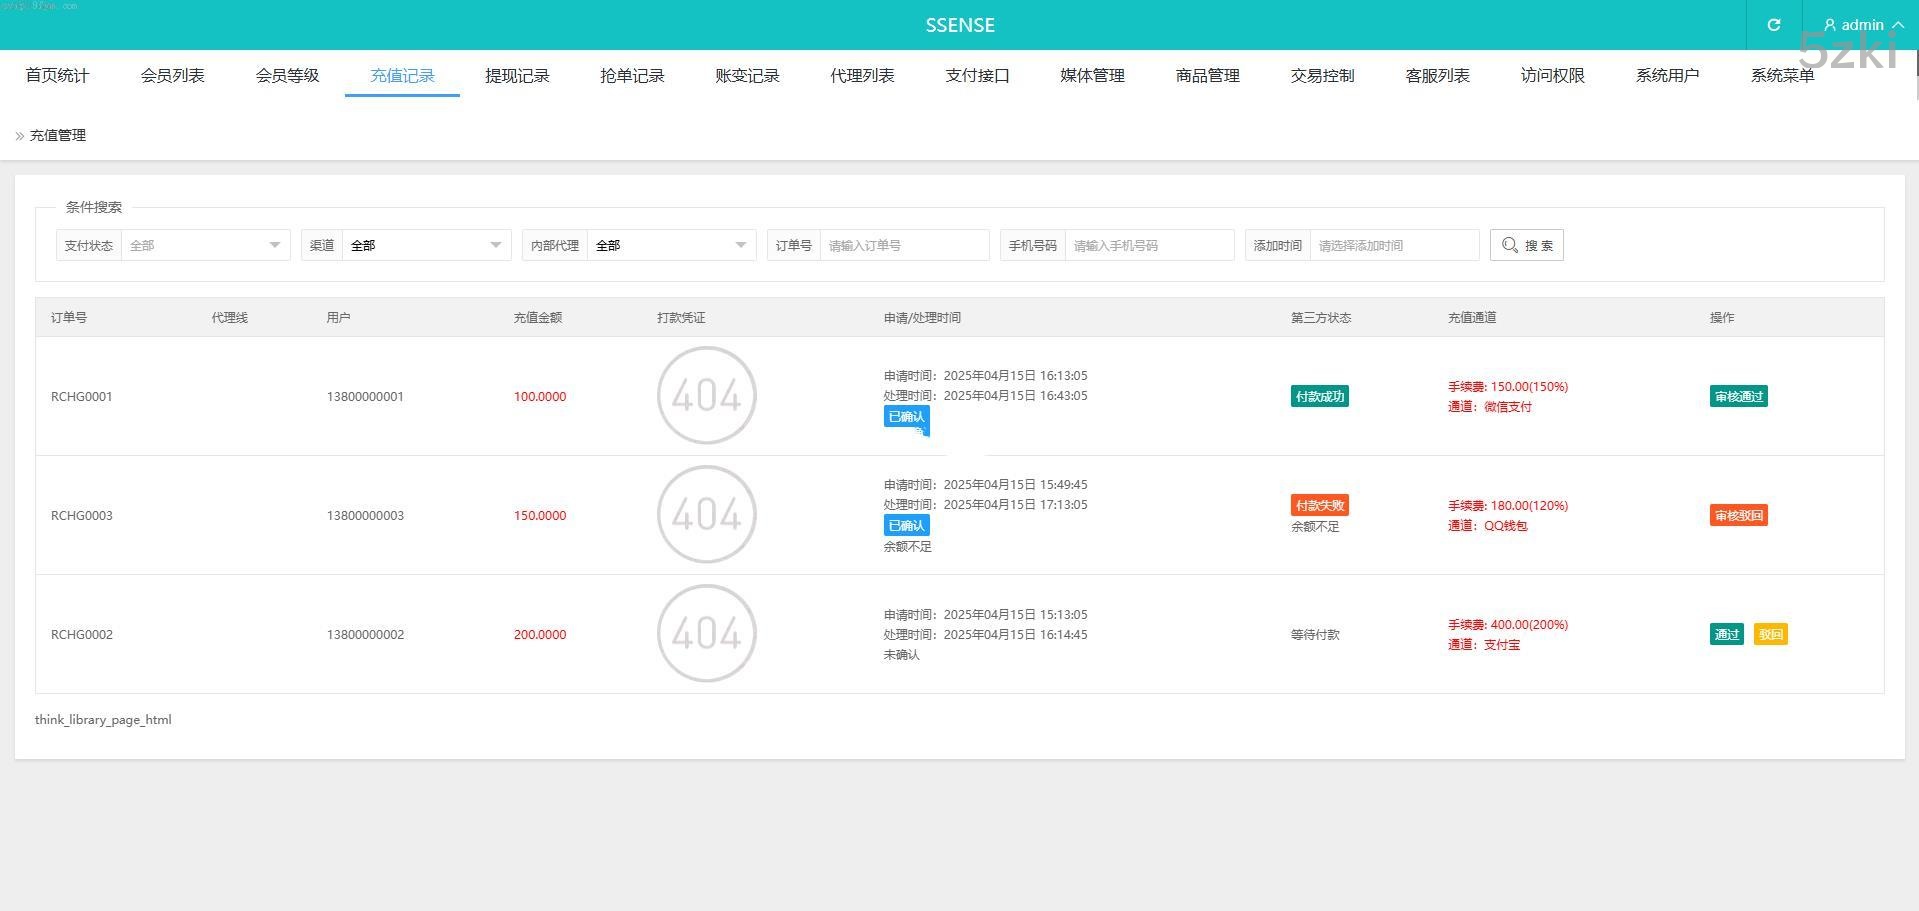This screenshot has height=911, width=1919.
Task: Click the 订单号 input field
Action: (903, 245)
